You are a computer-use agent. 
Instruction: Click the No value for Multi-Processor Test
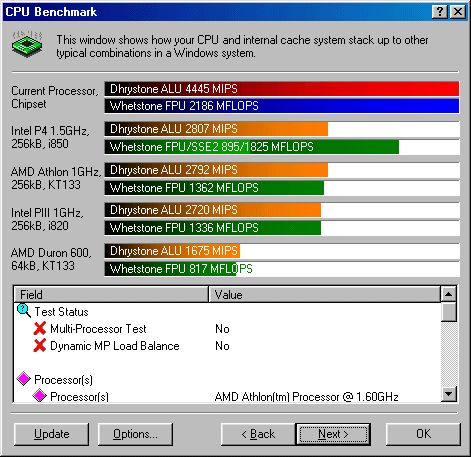[x=222, y=329]
